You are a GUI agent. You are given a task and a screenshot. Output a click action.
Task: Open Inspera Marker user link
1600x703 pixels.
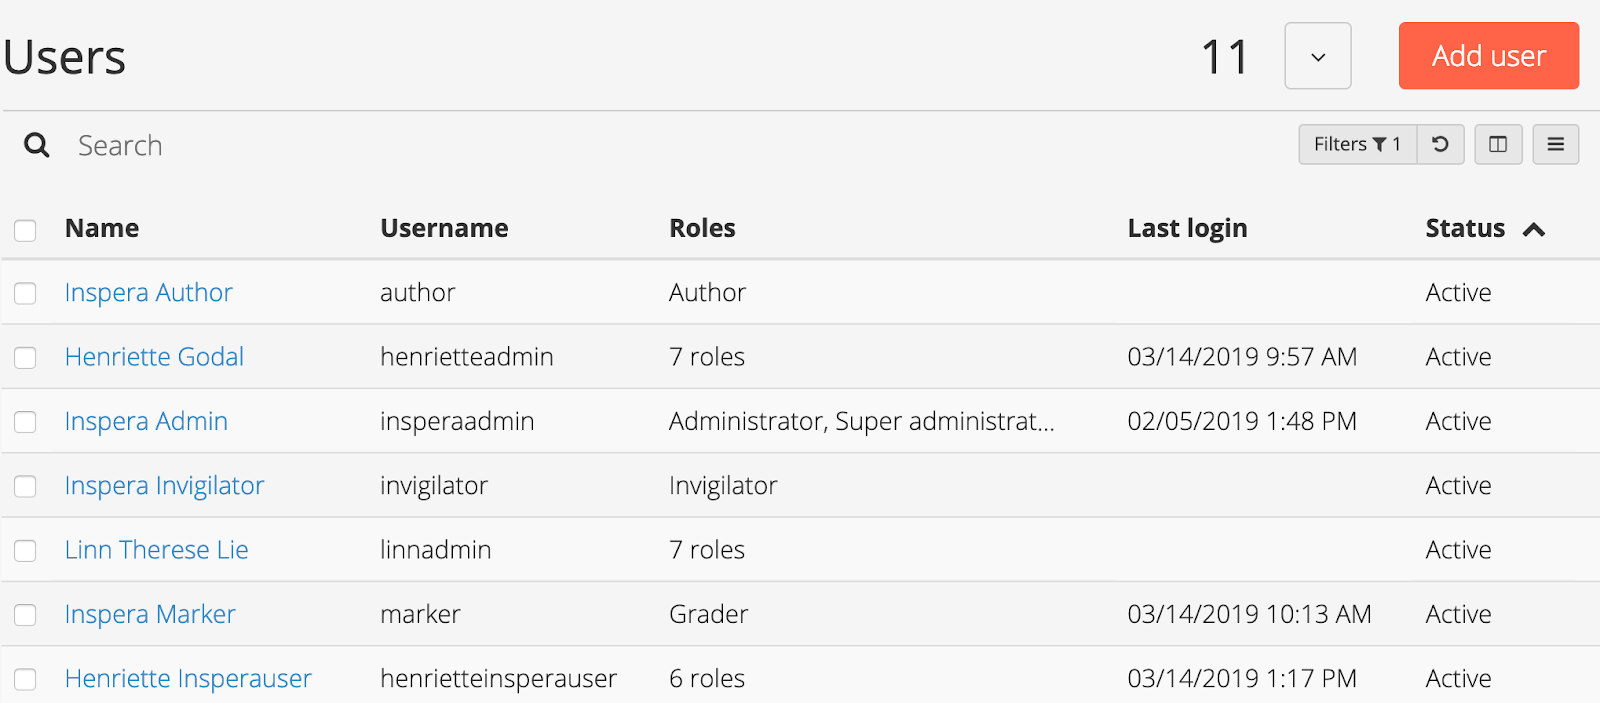click(x=150, y=614)
